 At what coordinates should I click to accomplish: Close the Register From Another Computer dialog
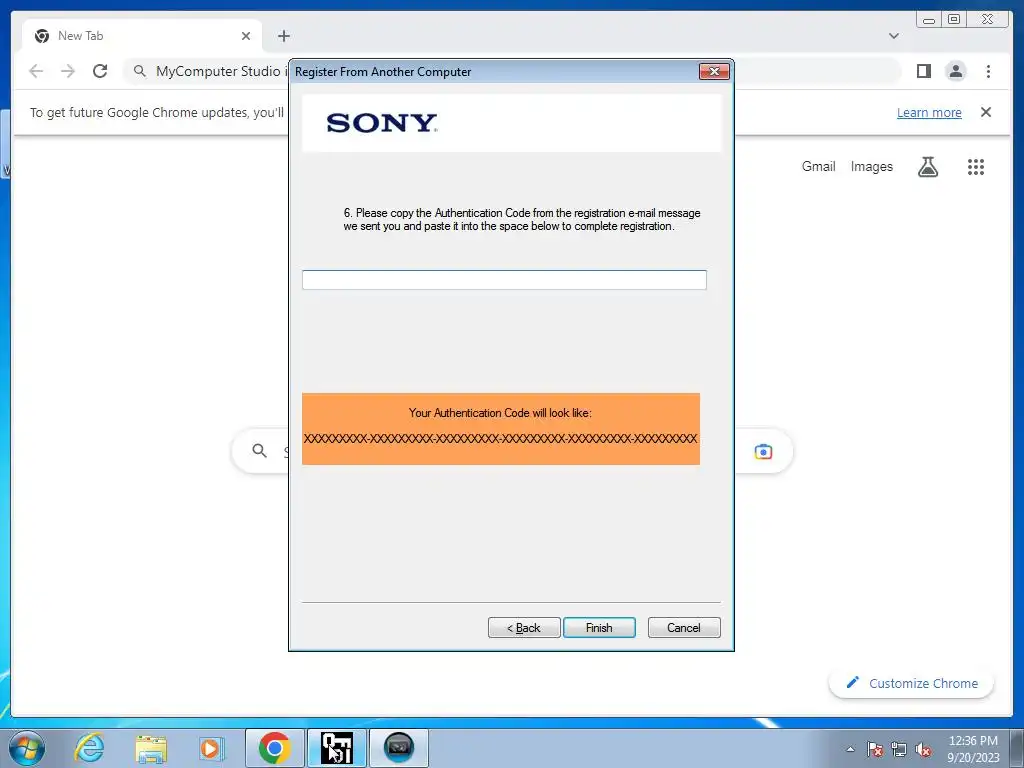coord(714,71)
